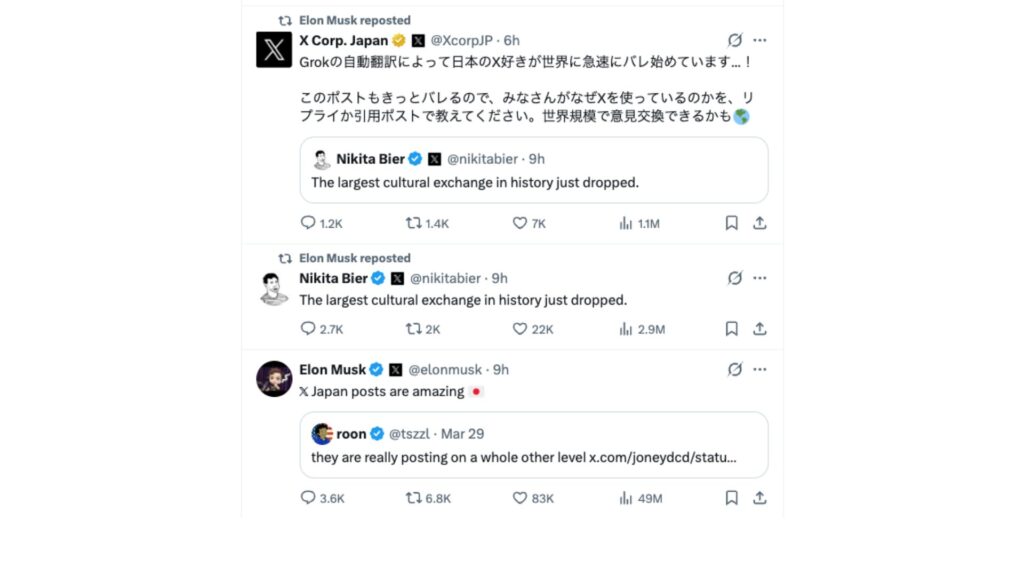Click the view count icon showing 49M
Screen dimensions: 1024x576
(625, 498)
